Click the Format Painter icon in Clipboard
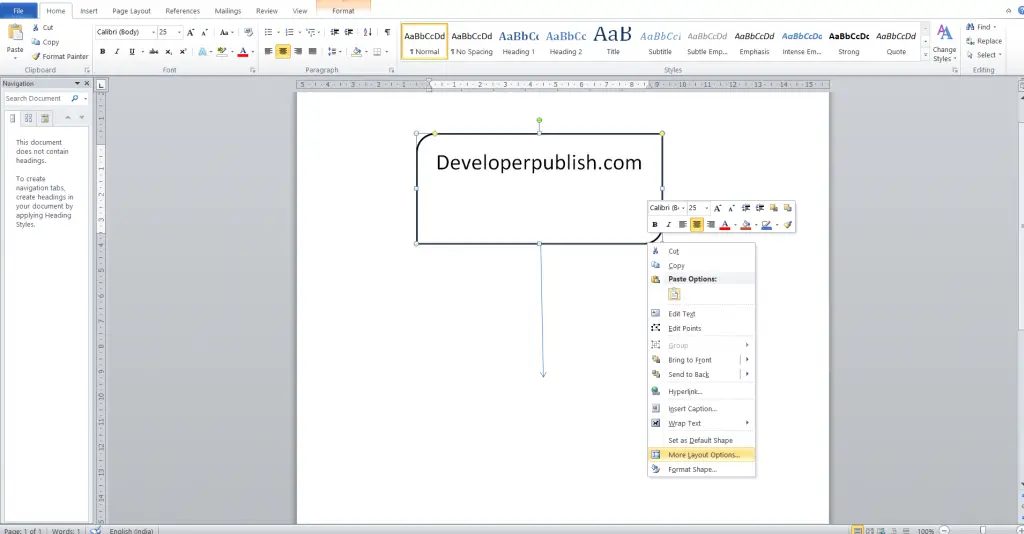The height and width of the screenshot is (534, 1024). click(36, 57)
